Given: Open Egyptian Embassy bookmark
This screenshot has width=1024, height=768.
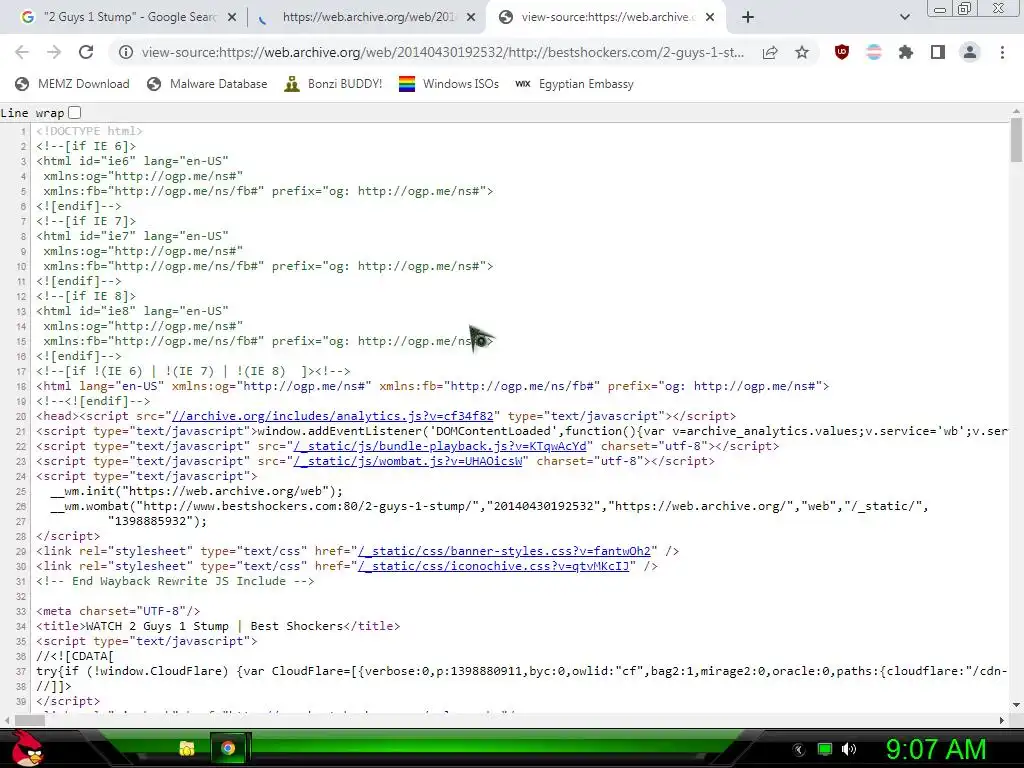Looking at the screenshot, I should click(x=575, y=84).
